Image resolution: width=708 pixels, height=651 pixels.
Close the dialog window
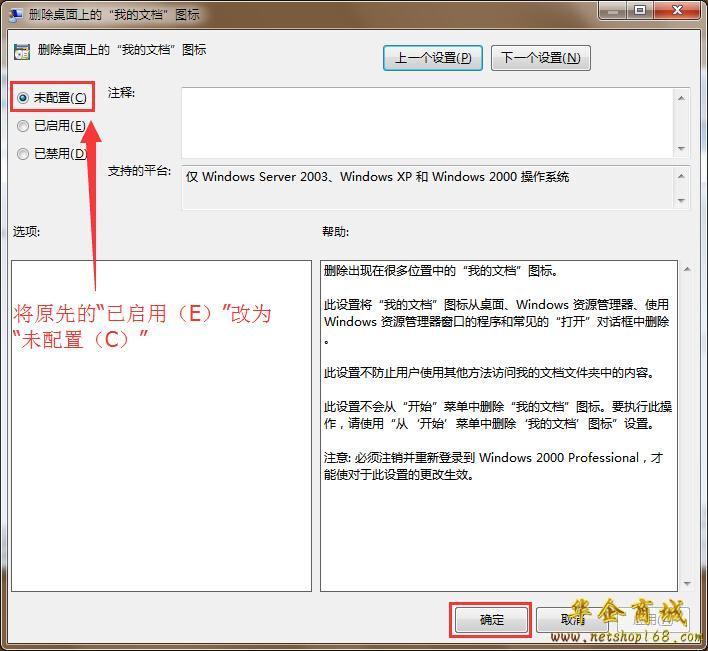(677, 10)
